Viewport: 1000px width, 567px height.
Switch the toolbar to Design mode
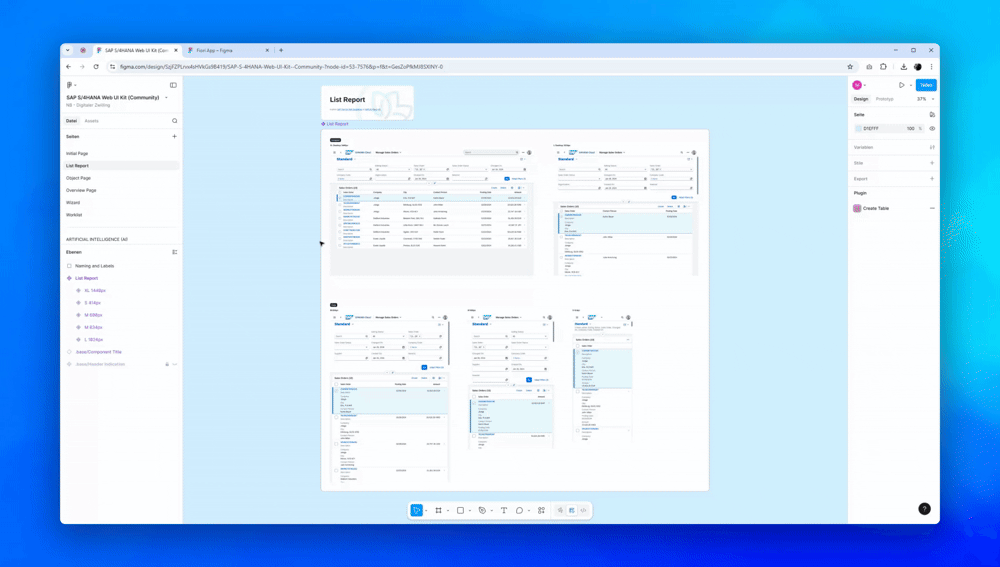point(572,510)
